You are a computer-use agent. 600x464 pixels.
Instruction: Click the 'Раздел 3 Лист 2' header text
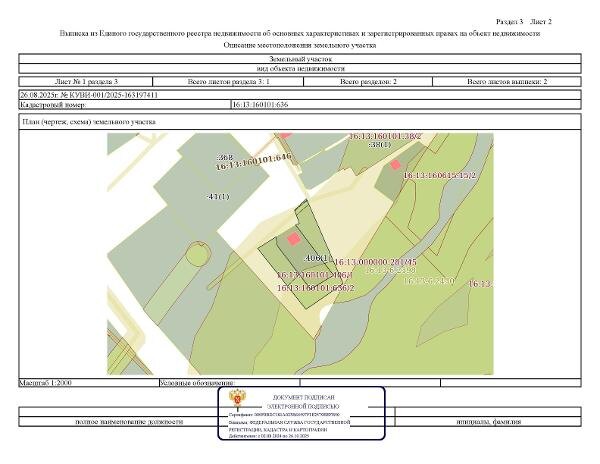(524, 22)
